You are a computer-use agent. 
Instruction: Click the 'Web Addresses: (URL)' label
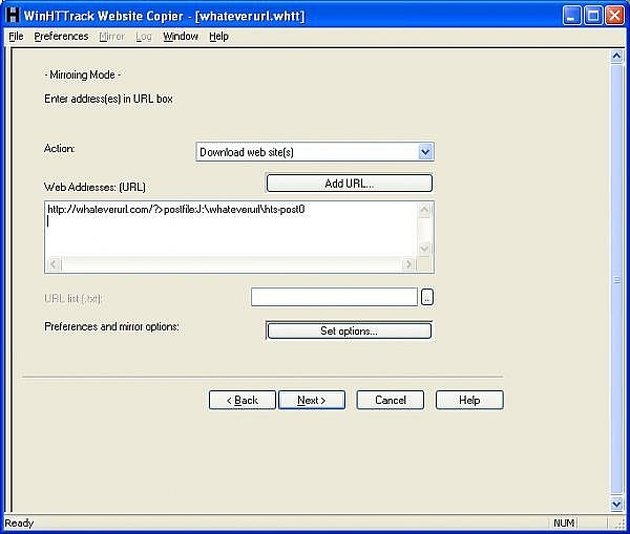tap(95, 187)
